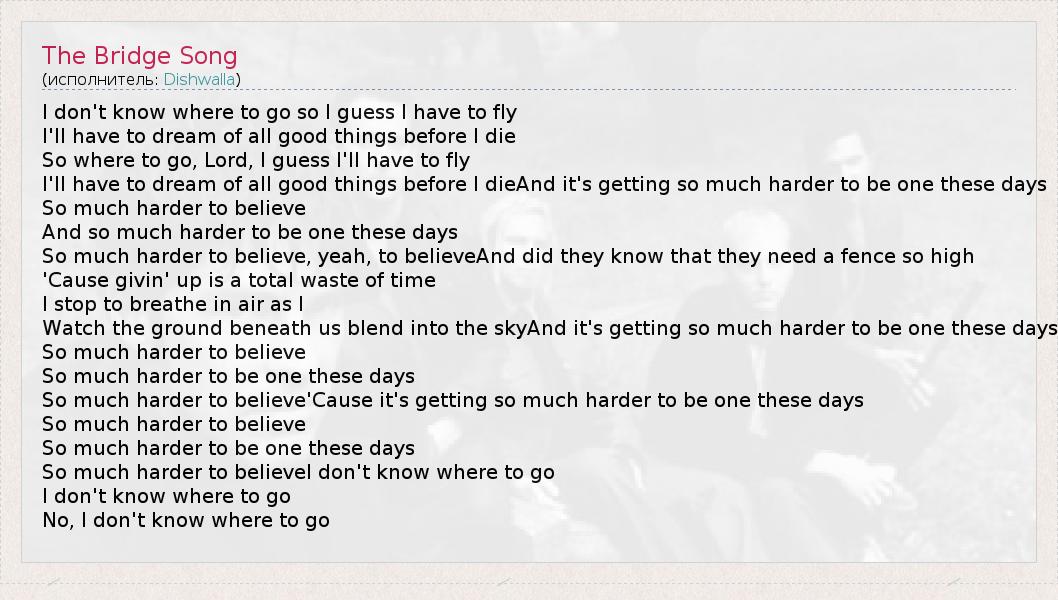Image resolution: width=1058 pixels, height=600 pixels.
Task: Open the Dishwalla artist link
Action: (200, 79)
